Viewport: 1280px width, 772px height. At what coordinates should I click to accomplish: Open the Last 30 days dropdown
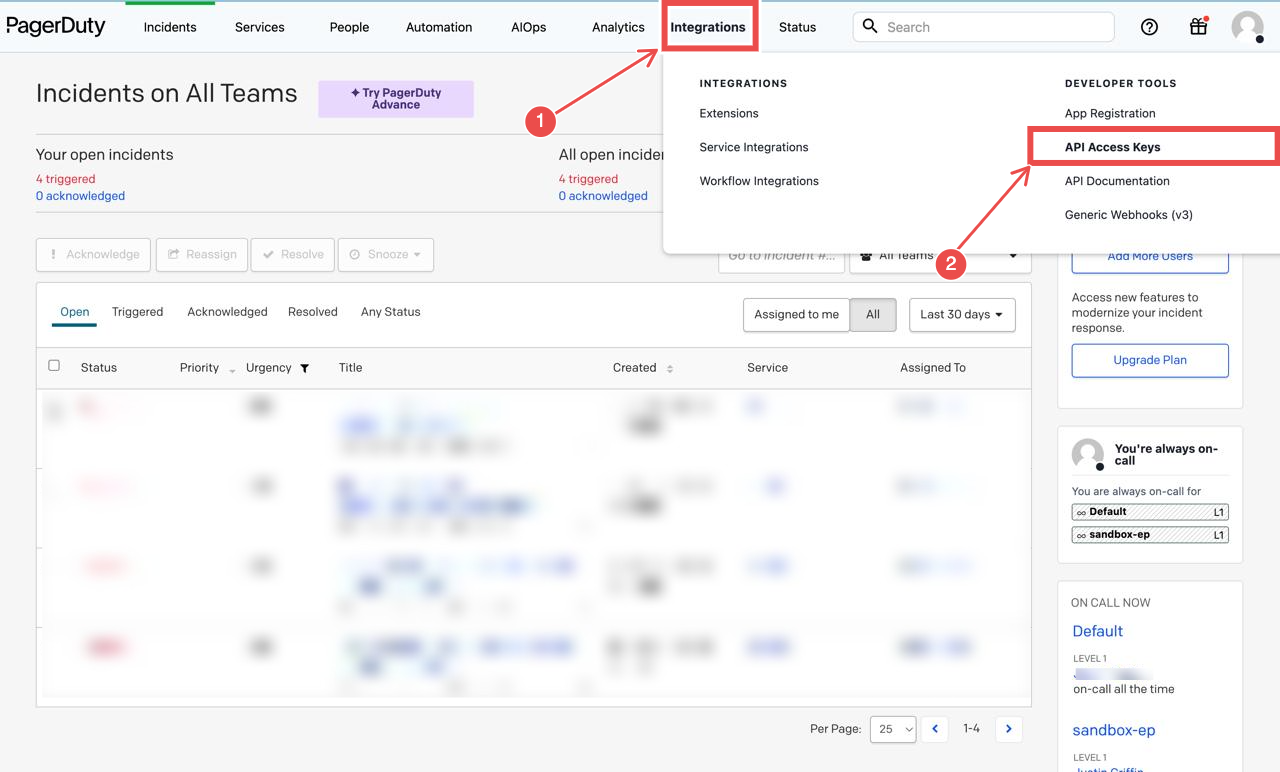[x=962, y=314]
